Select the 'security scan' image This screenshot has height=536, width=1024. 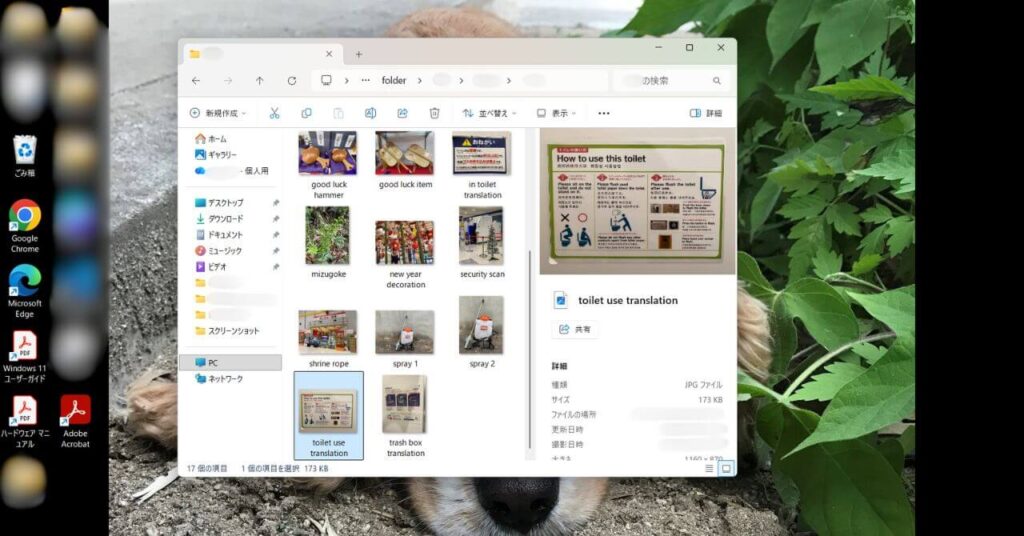(x=482, y=242)
